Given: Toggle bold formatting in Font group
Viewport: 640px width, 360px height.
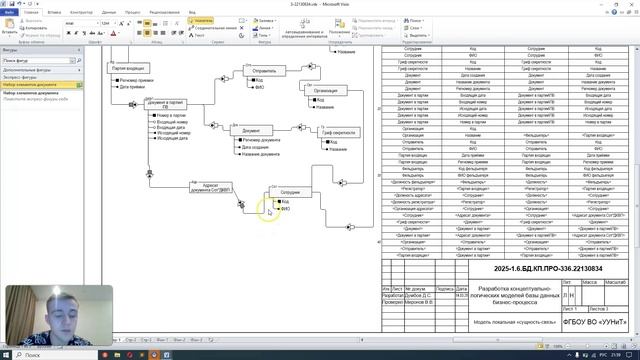Looking at the screenshot, I should pos(69,33).
